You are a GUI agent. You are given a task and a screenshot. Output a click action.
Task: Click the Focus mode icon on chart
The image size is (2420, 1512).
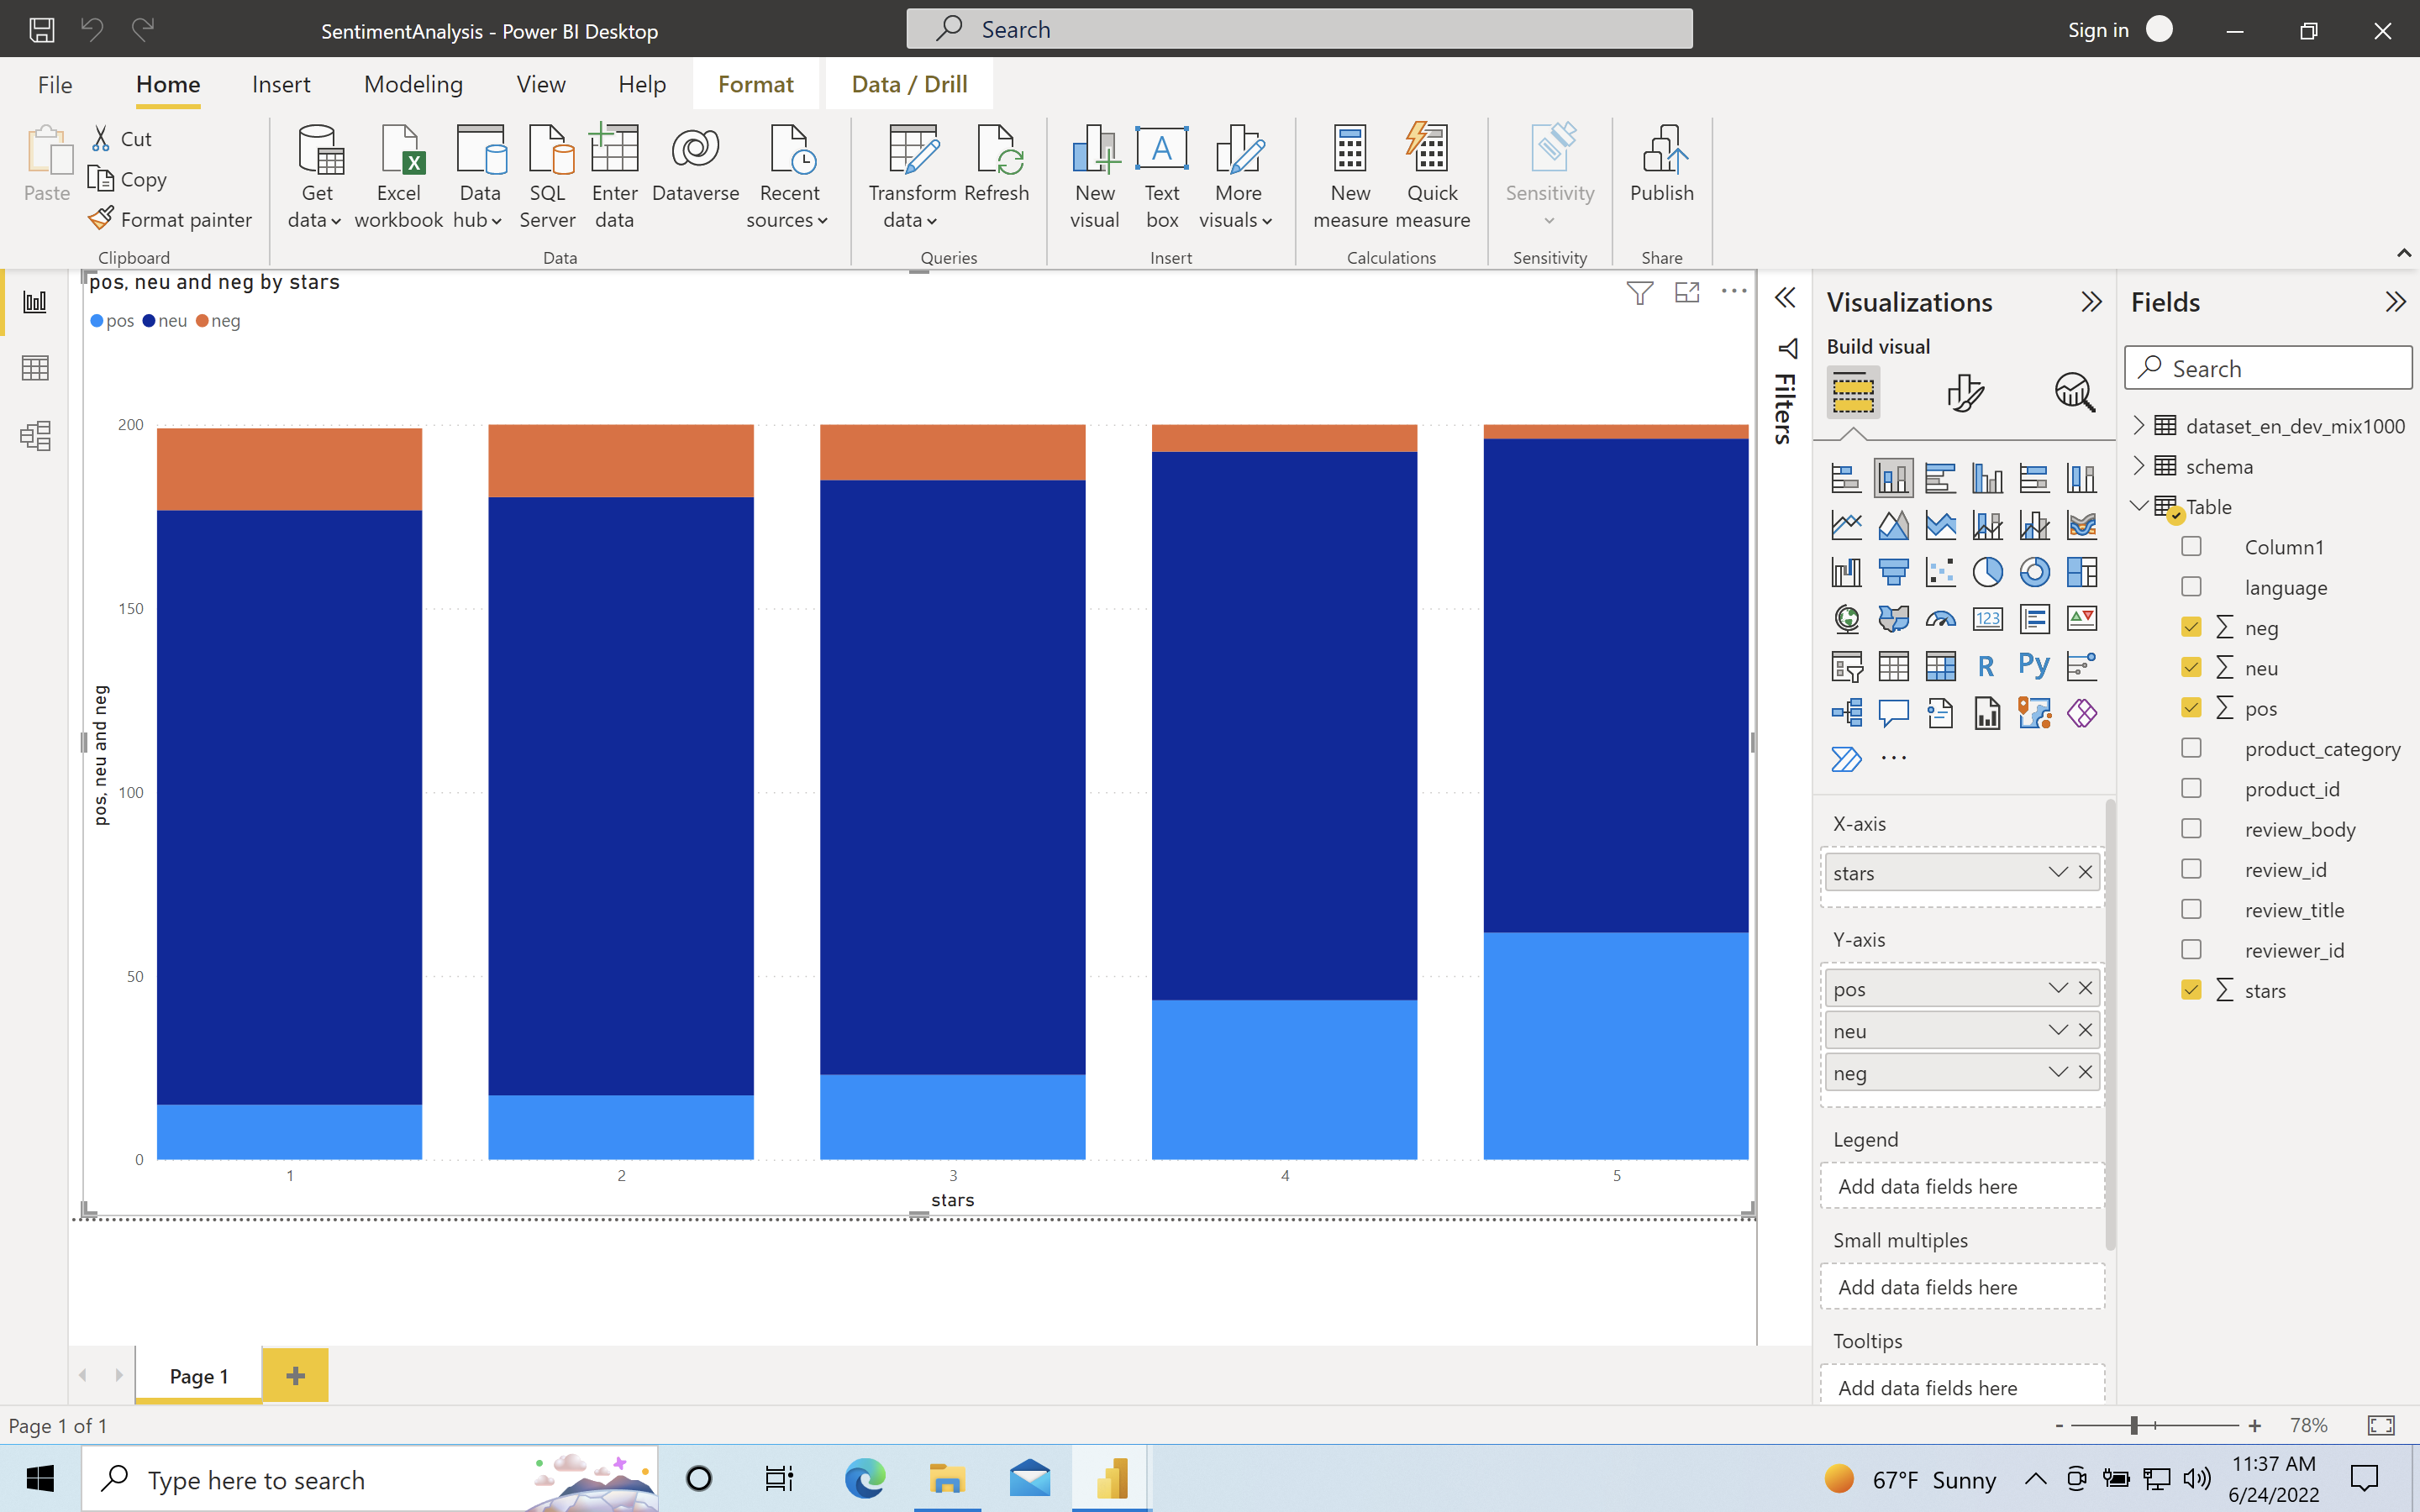[1687, 292]
